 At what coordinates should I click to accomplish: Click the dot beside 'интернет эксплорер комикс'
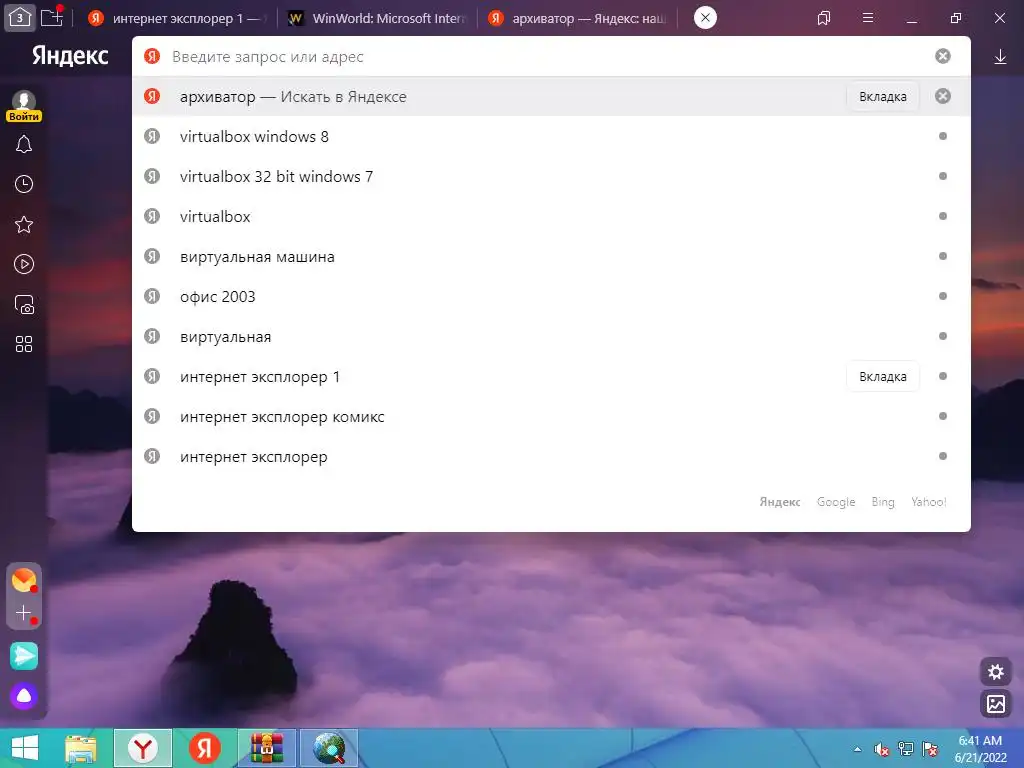(942, 417)
